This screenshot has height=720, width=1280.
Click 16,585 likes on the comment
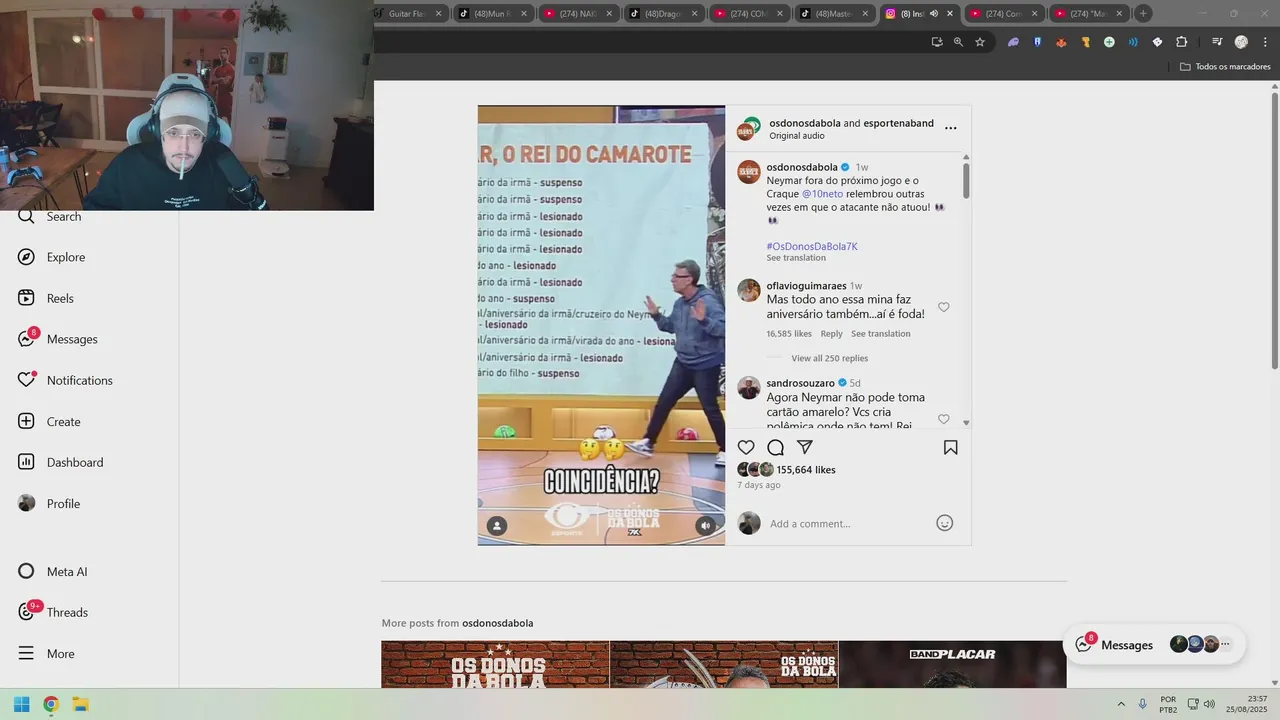point(789,334)
